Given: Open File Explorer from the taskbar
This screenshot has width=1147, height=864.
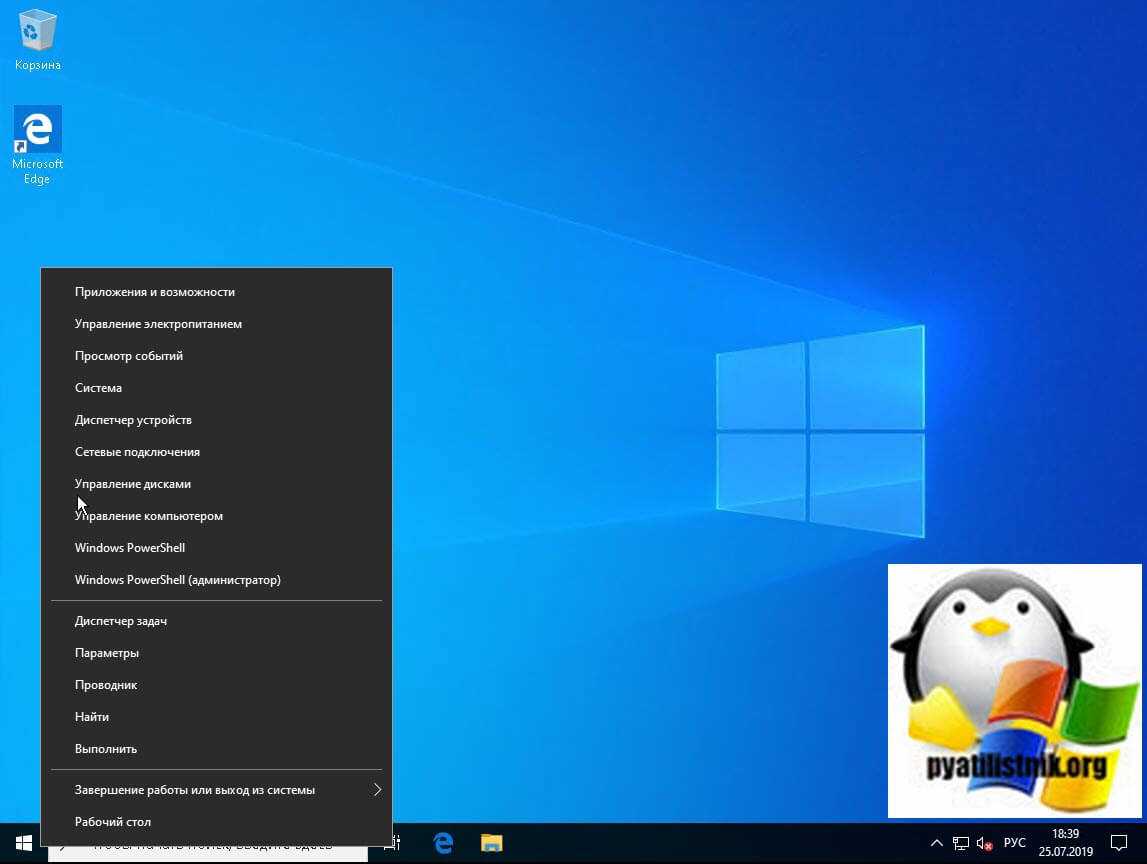Looking at the screenshot, I should pyautogui.click(x=491, y=843).
